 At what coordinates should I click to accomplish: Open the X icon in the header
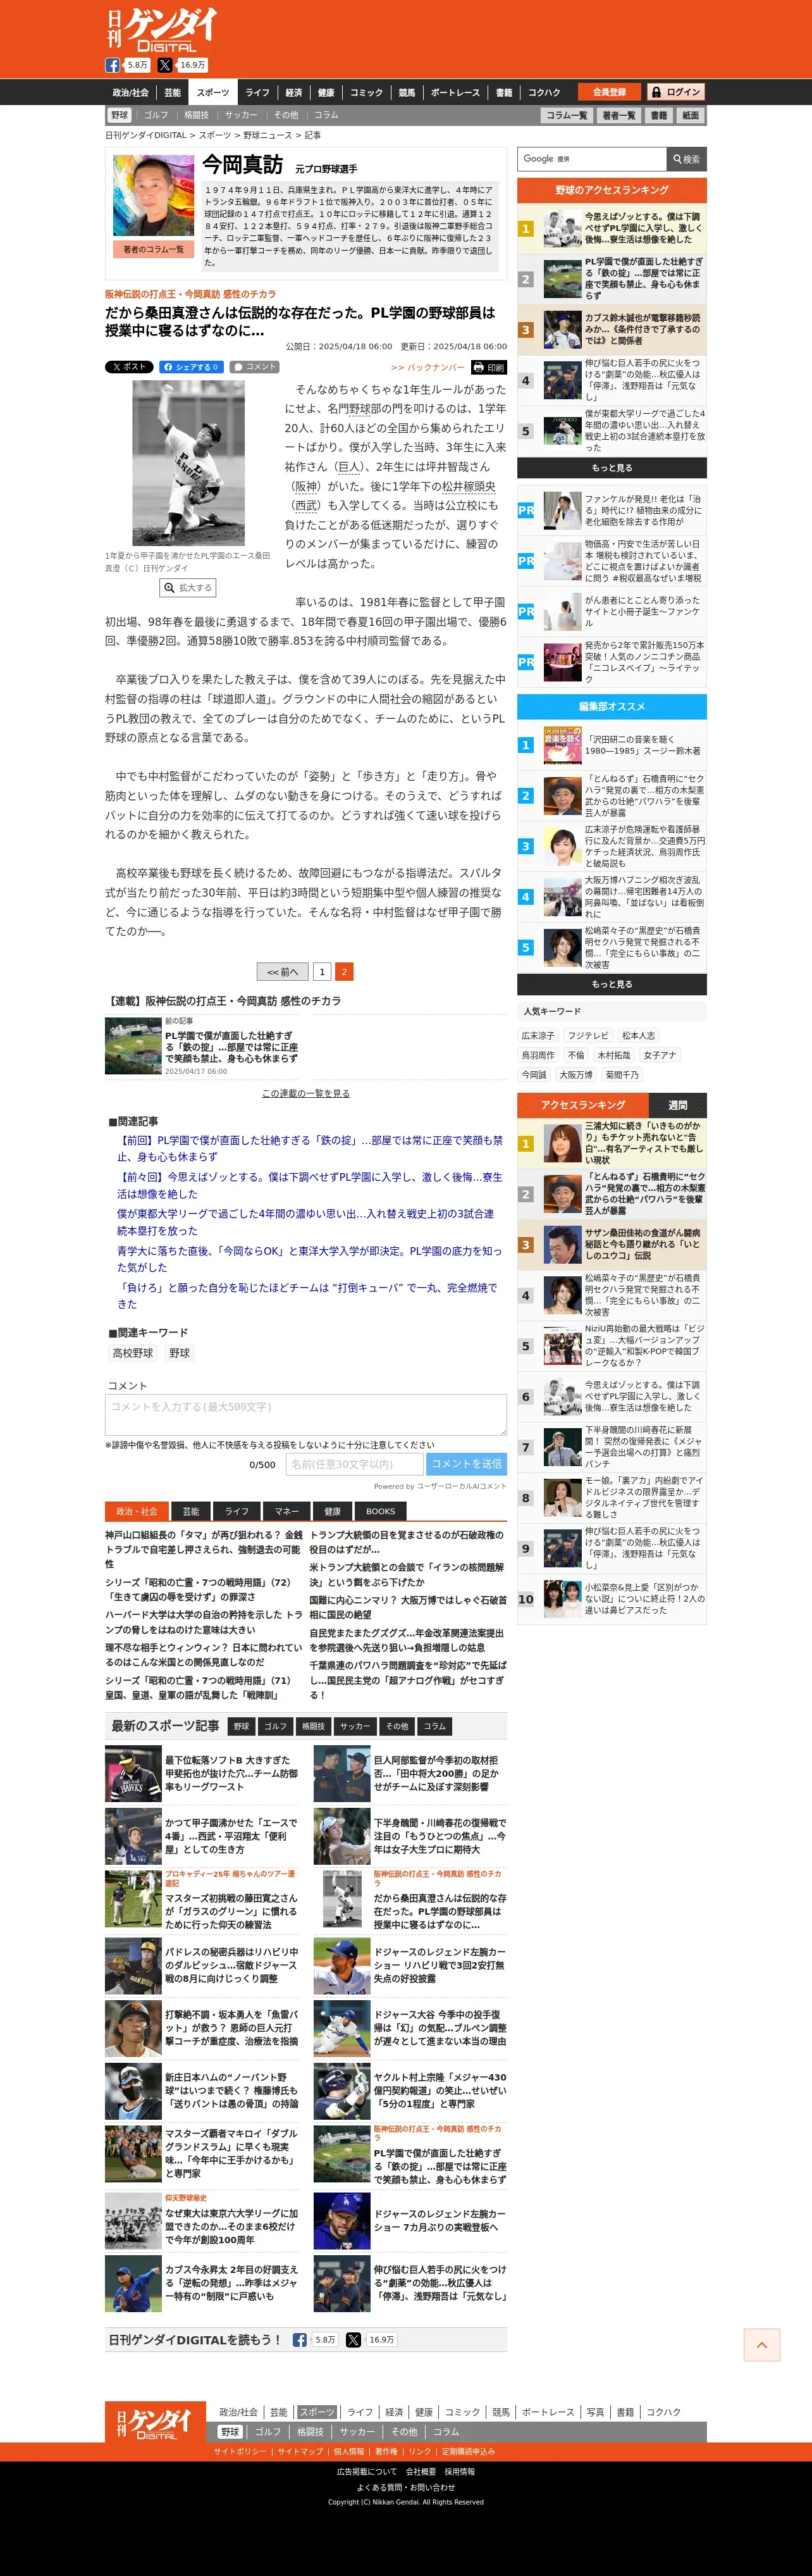click(x=165, y=65)
